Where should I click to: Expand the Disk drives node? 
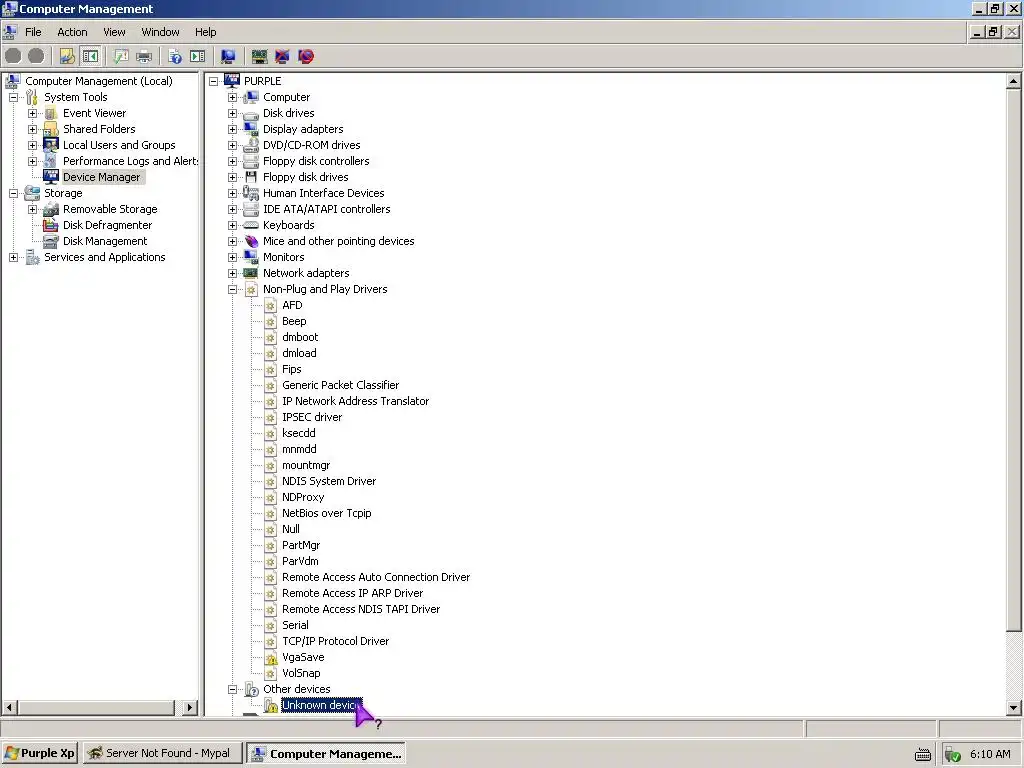pos(232,113)
